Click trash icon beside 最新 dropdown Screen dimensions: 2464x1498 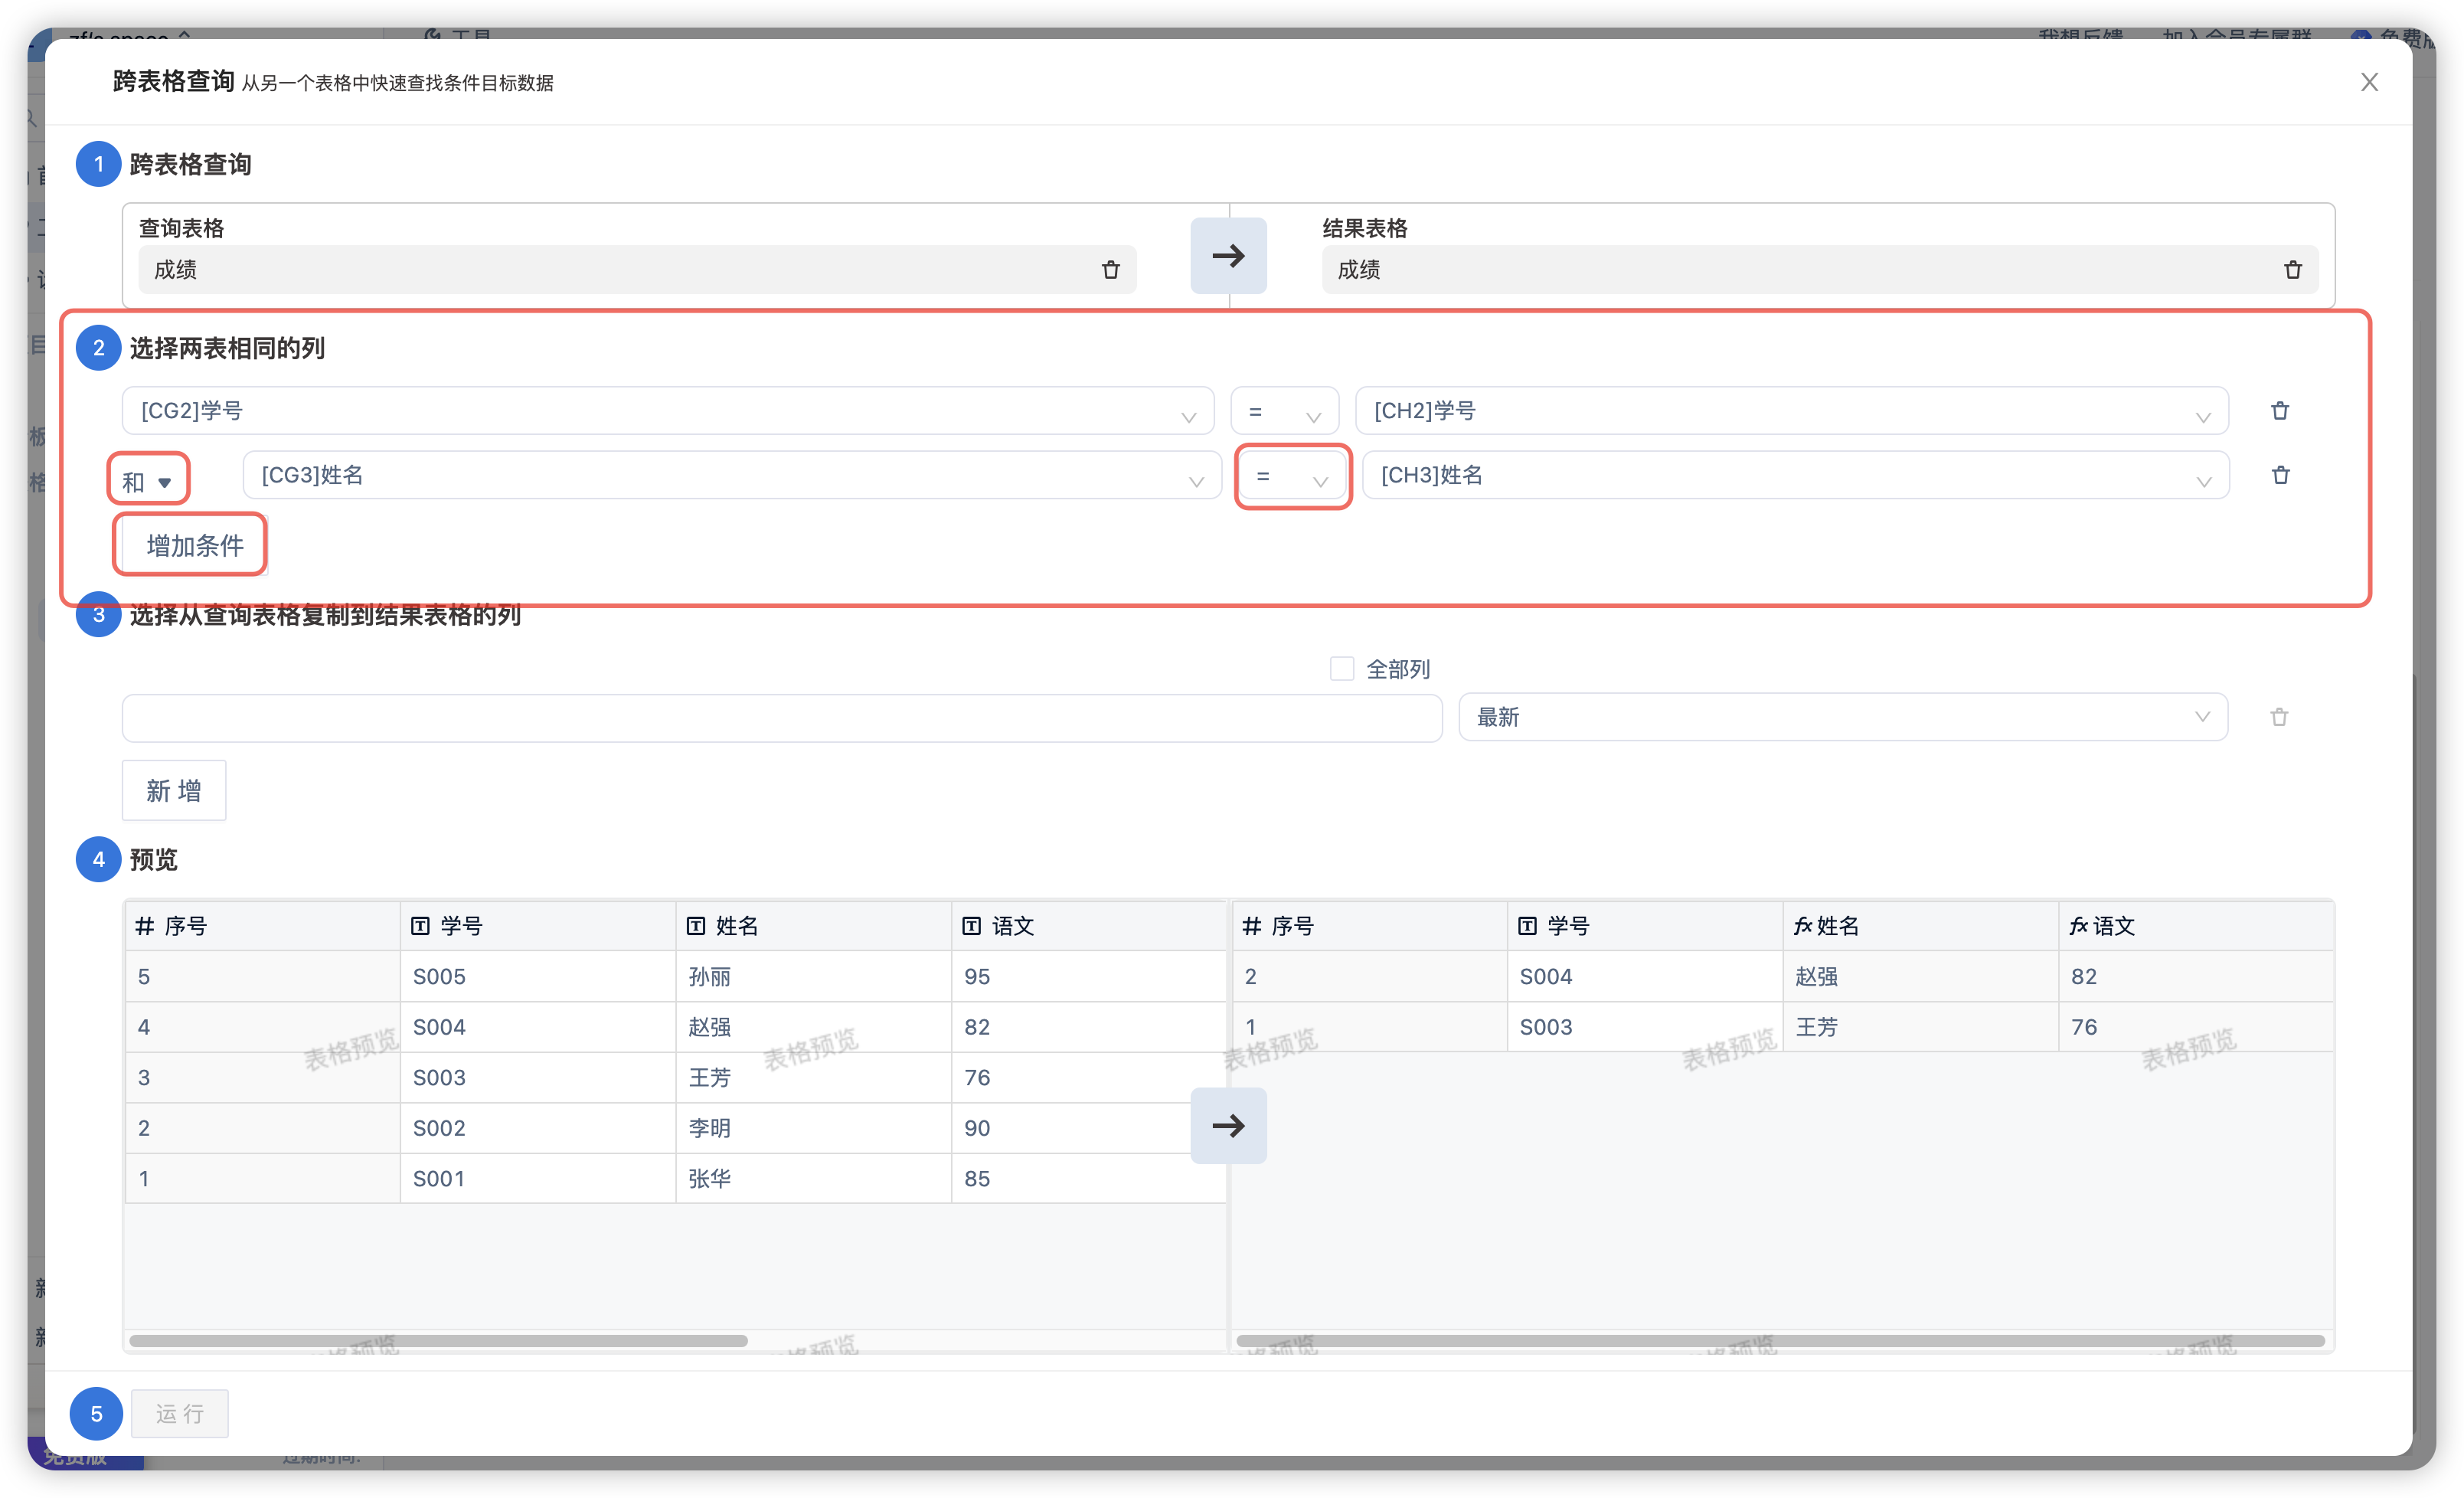point(2279,717)
